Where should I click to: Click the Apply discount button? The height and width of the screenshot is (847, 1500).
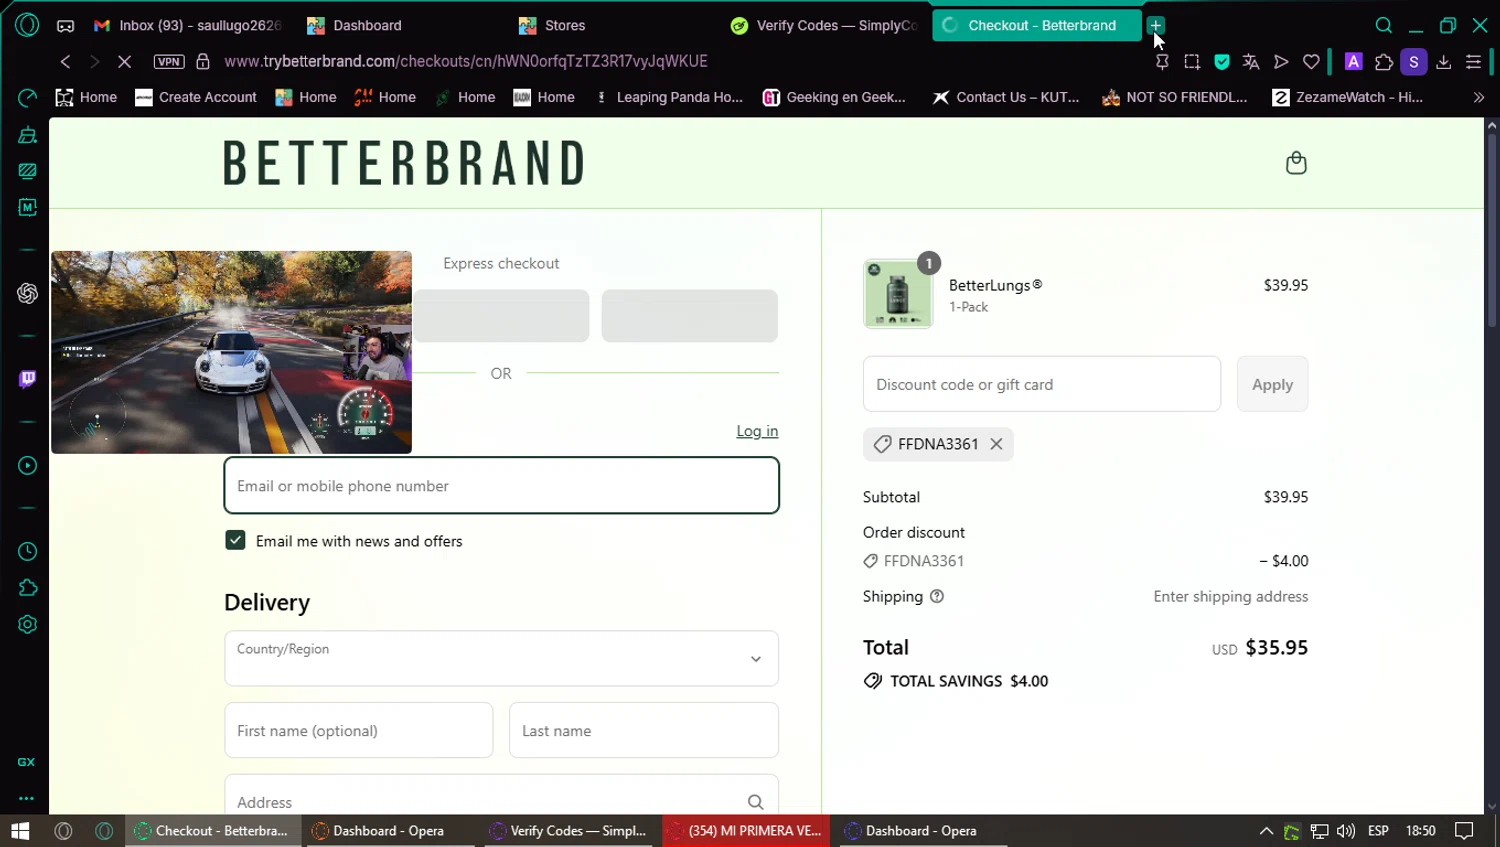(1272, 384)
